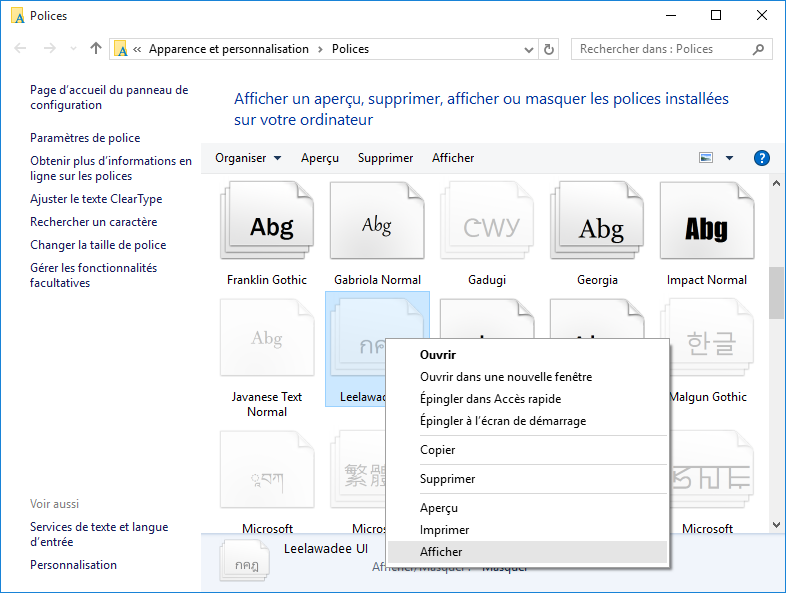The image size is (786, 593).
Task: Choose Ouvrir in the context menu
Action: coord(527,355)
